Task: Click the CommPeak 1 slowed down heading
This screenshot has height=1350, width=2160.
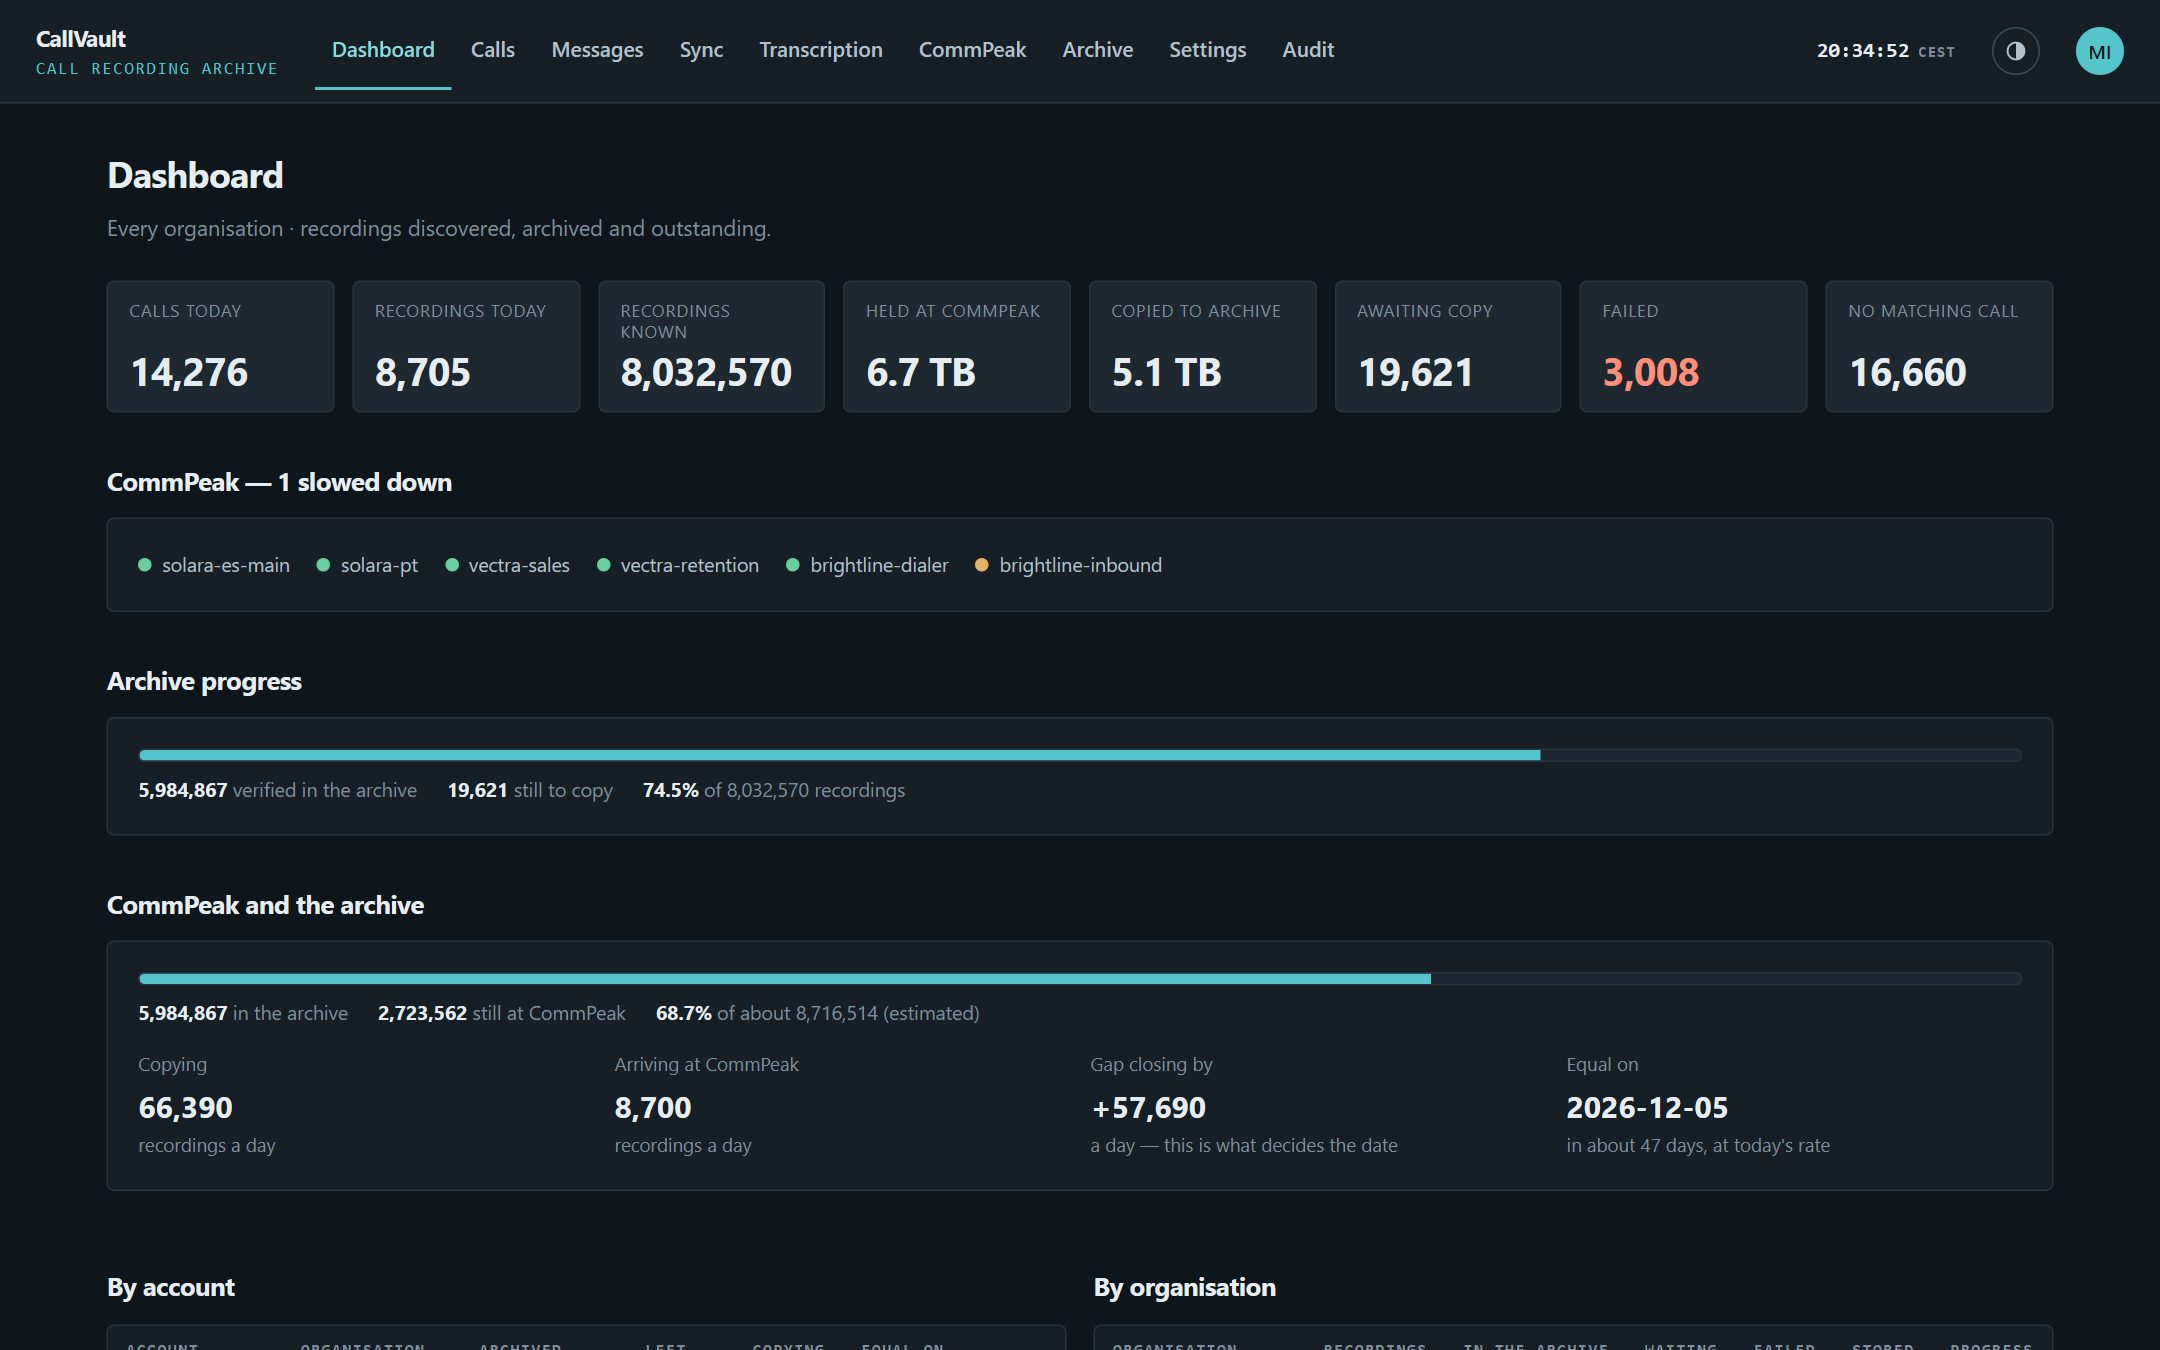Action: (279, 482)
